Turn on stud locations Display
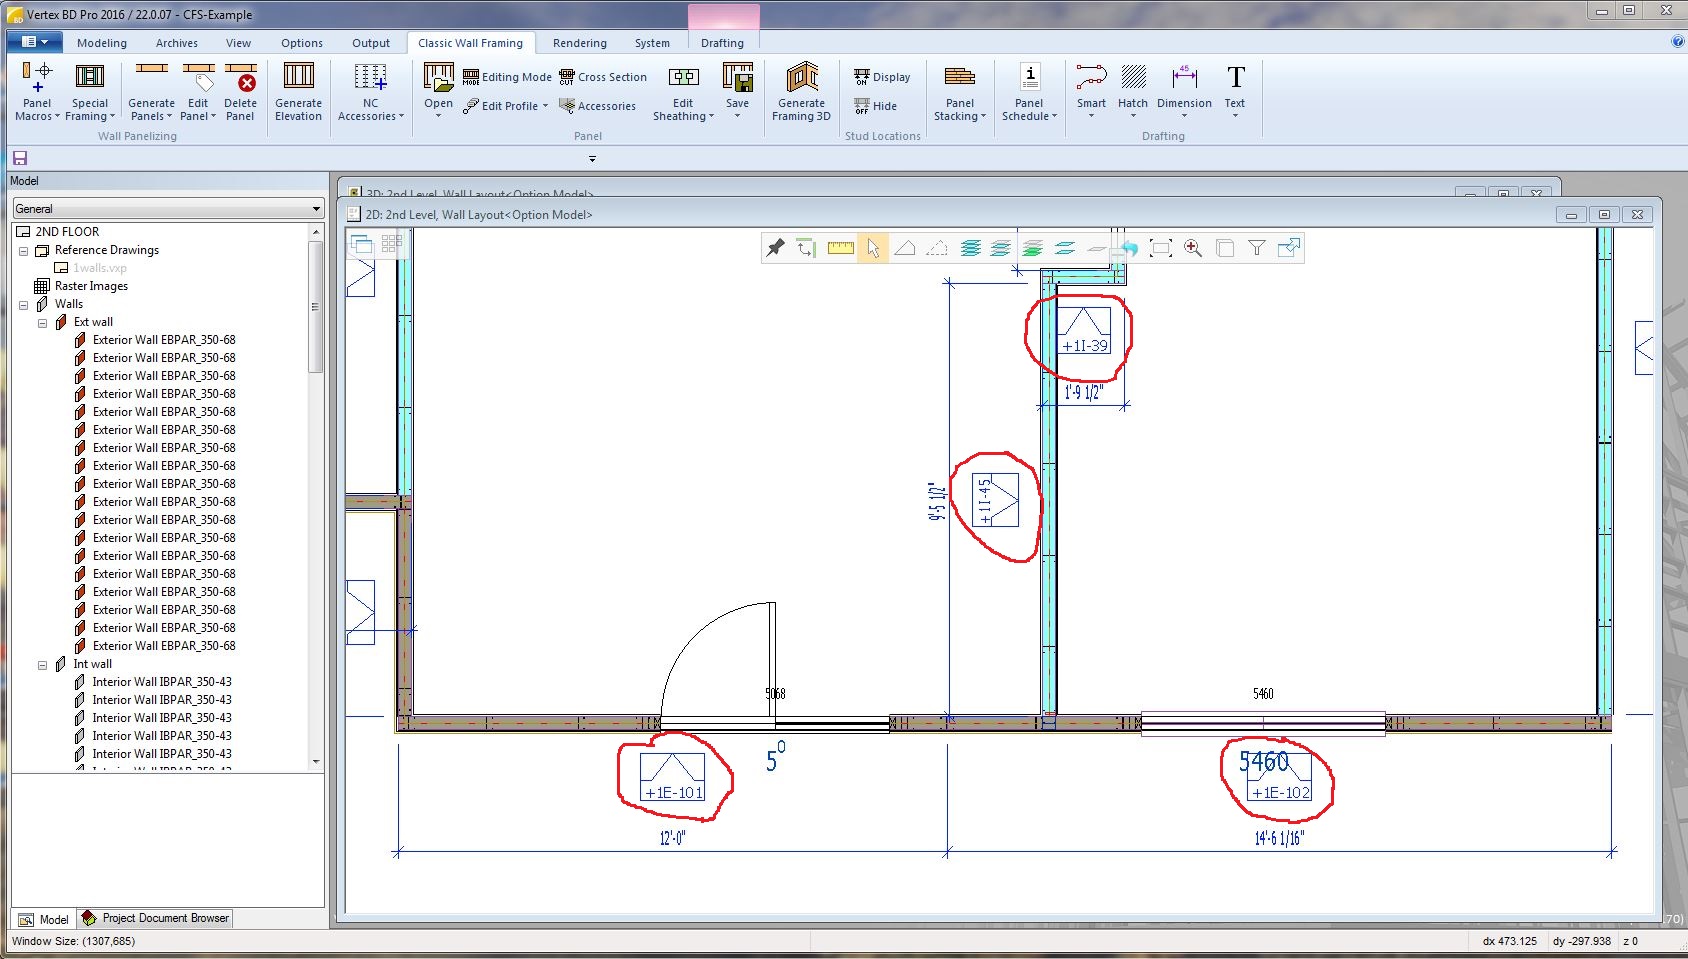The width and height of the screenshot is (1688, 959). pos(882,77)
